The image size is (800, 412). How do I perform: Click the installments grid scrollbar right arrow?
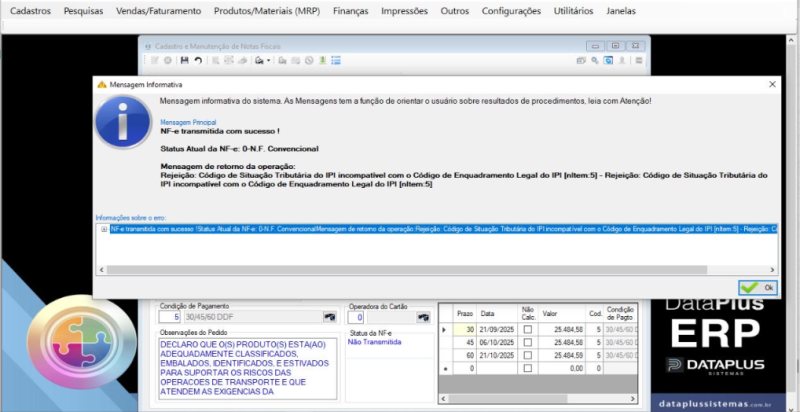point(633,399)
